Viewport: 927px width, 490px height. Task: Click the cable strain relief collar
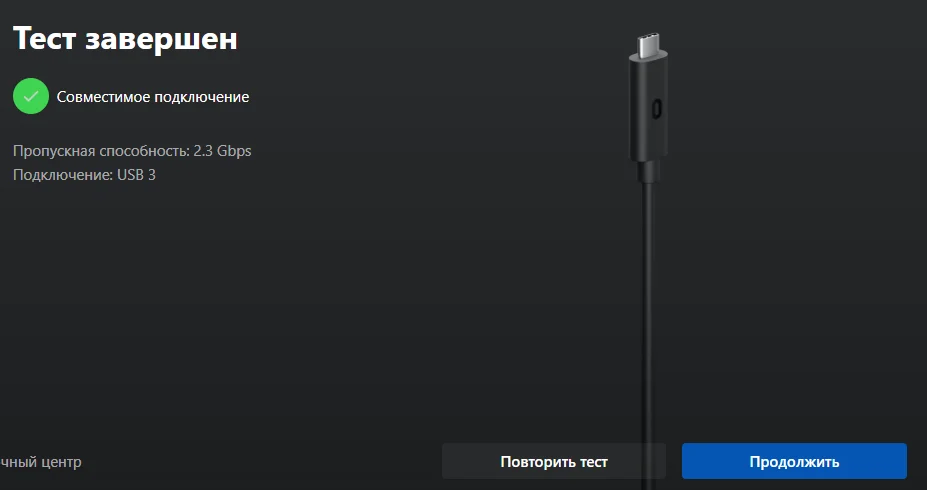(649, 170)
